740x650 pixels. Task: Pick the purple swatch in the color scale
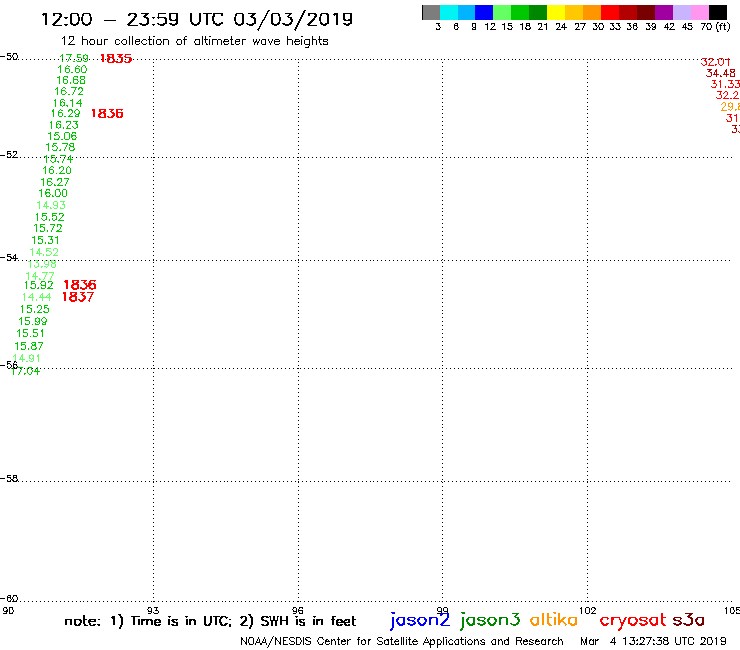tap(664, 12)
